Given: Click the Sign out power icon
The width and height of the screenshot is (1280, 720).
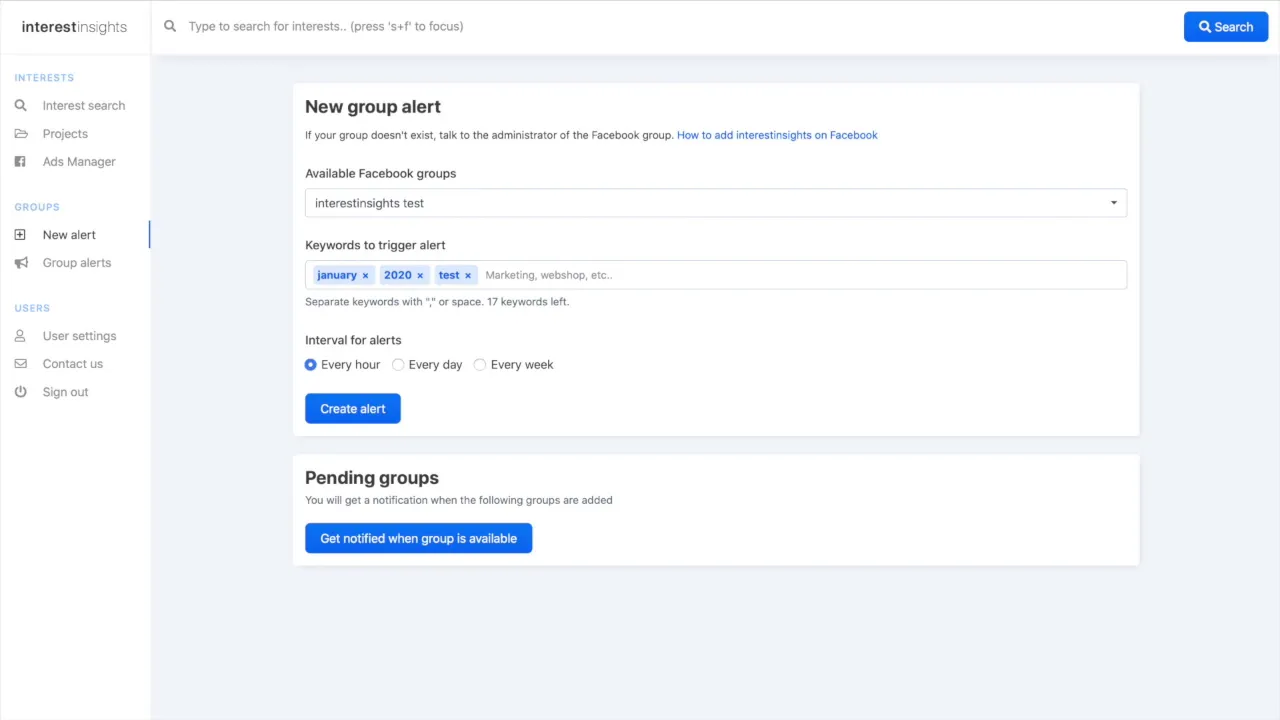Looking at the screenshot, I should point(20,392).
